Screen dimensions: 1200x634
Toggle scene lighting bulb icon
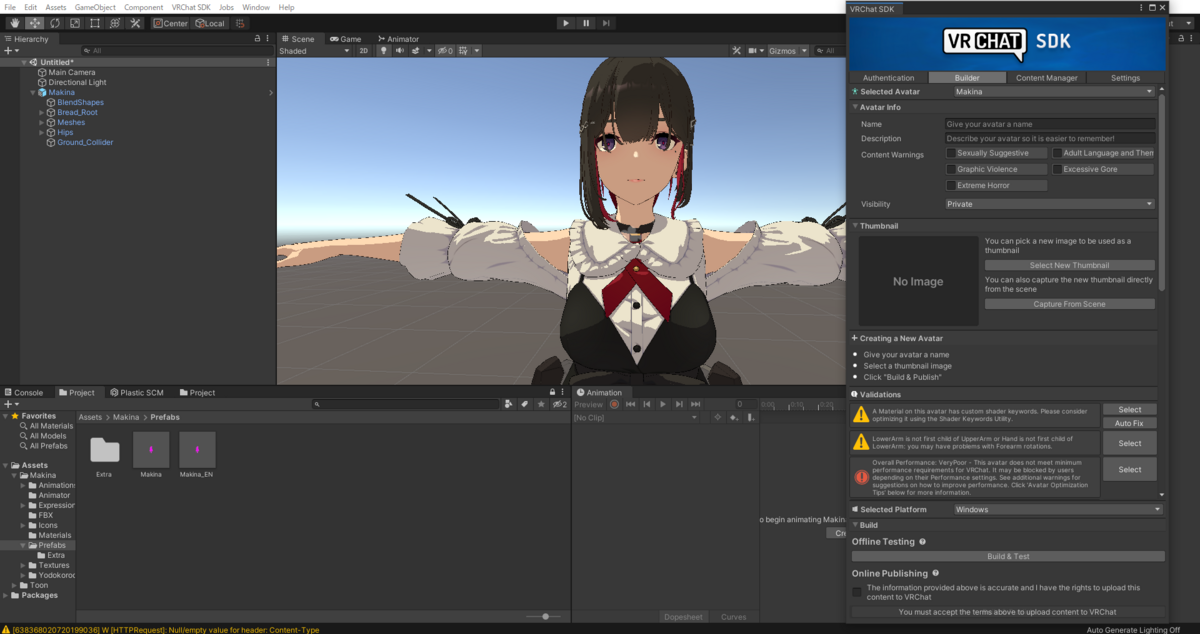[383, 50]
